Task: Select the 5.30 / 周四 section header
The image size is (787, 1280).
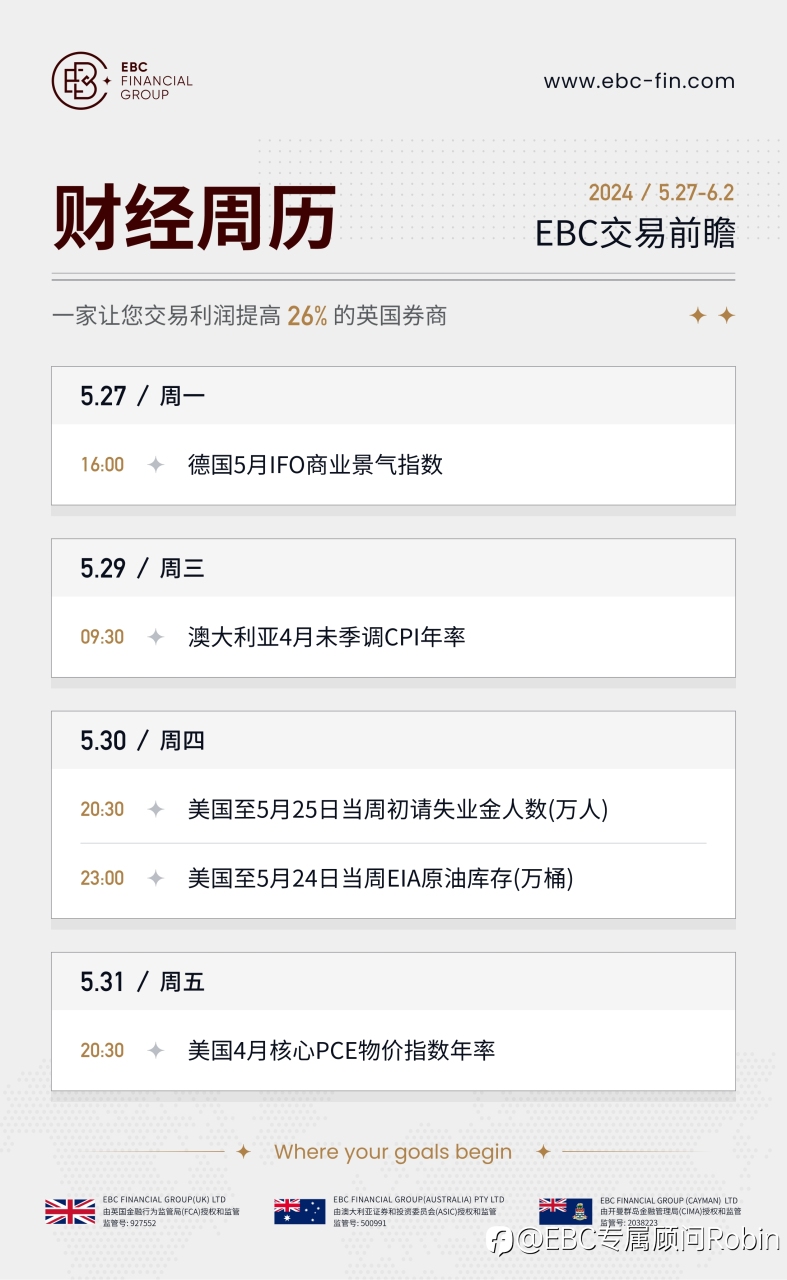Action: pyautogui.click(x=143, y=740)
